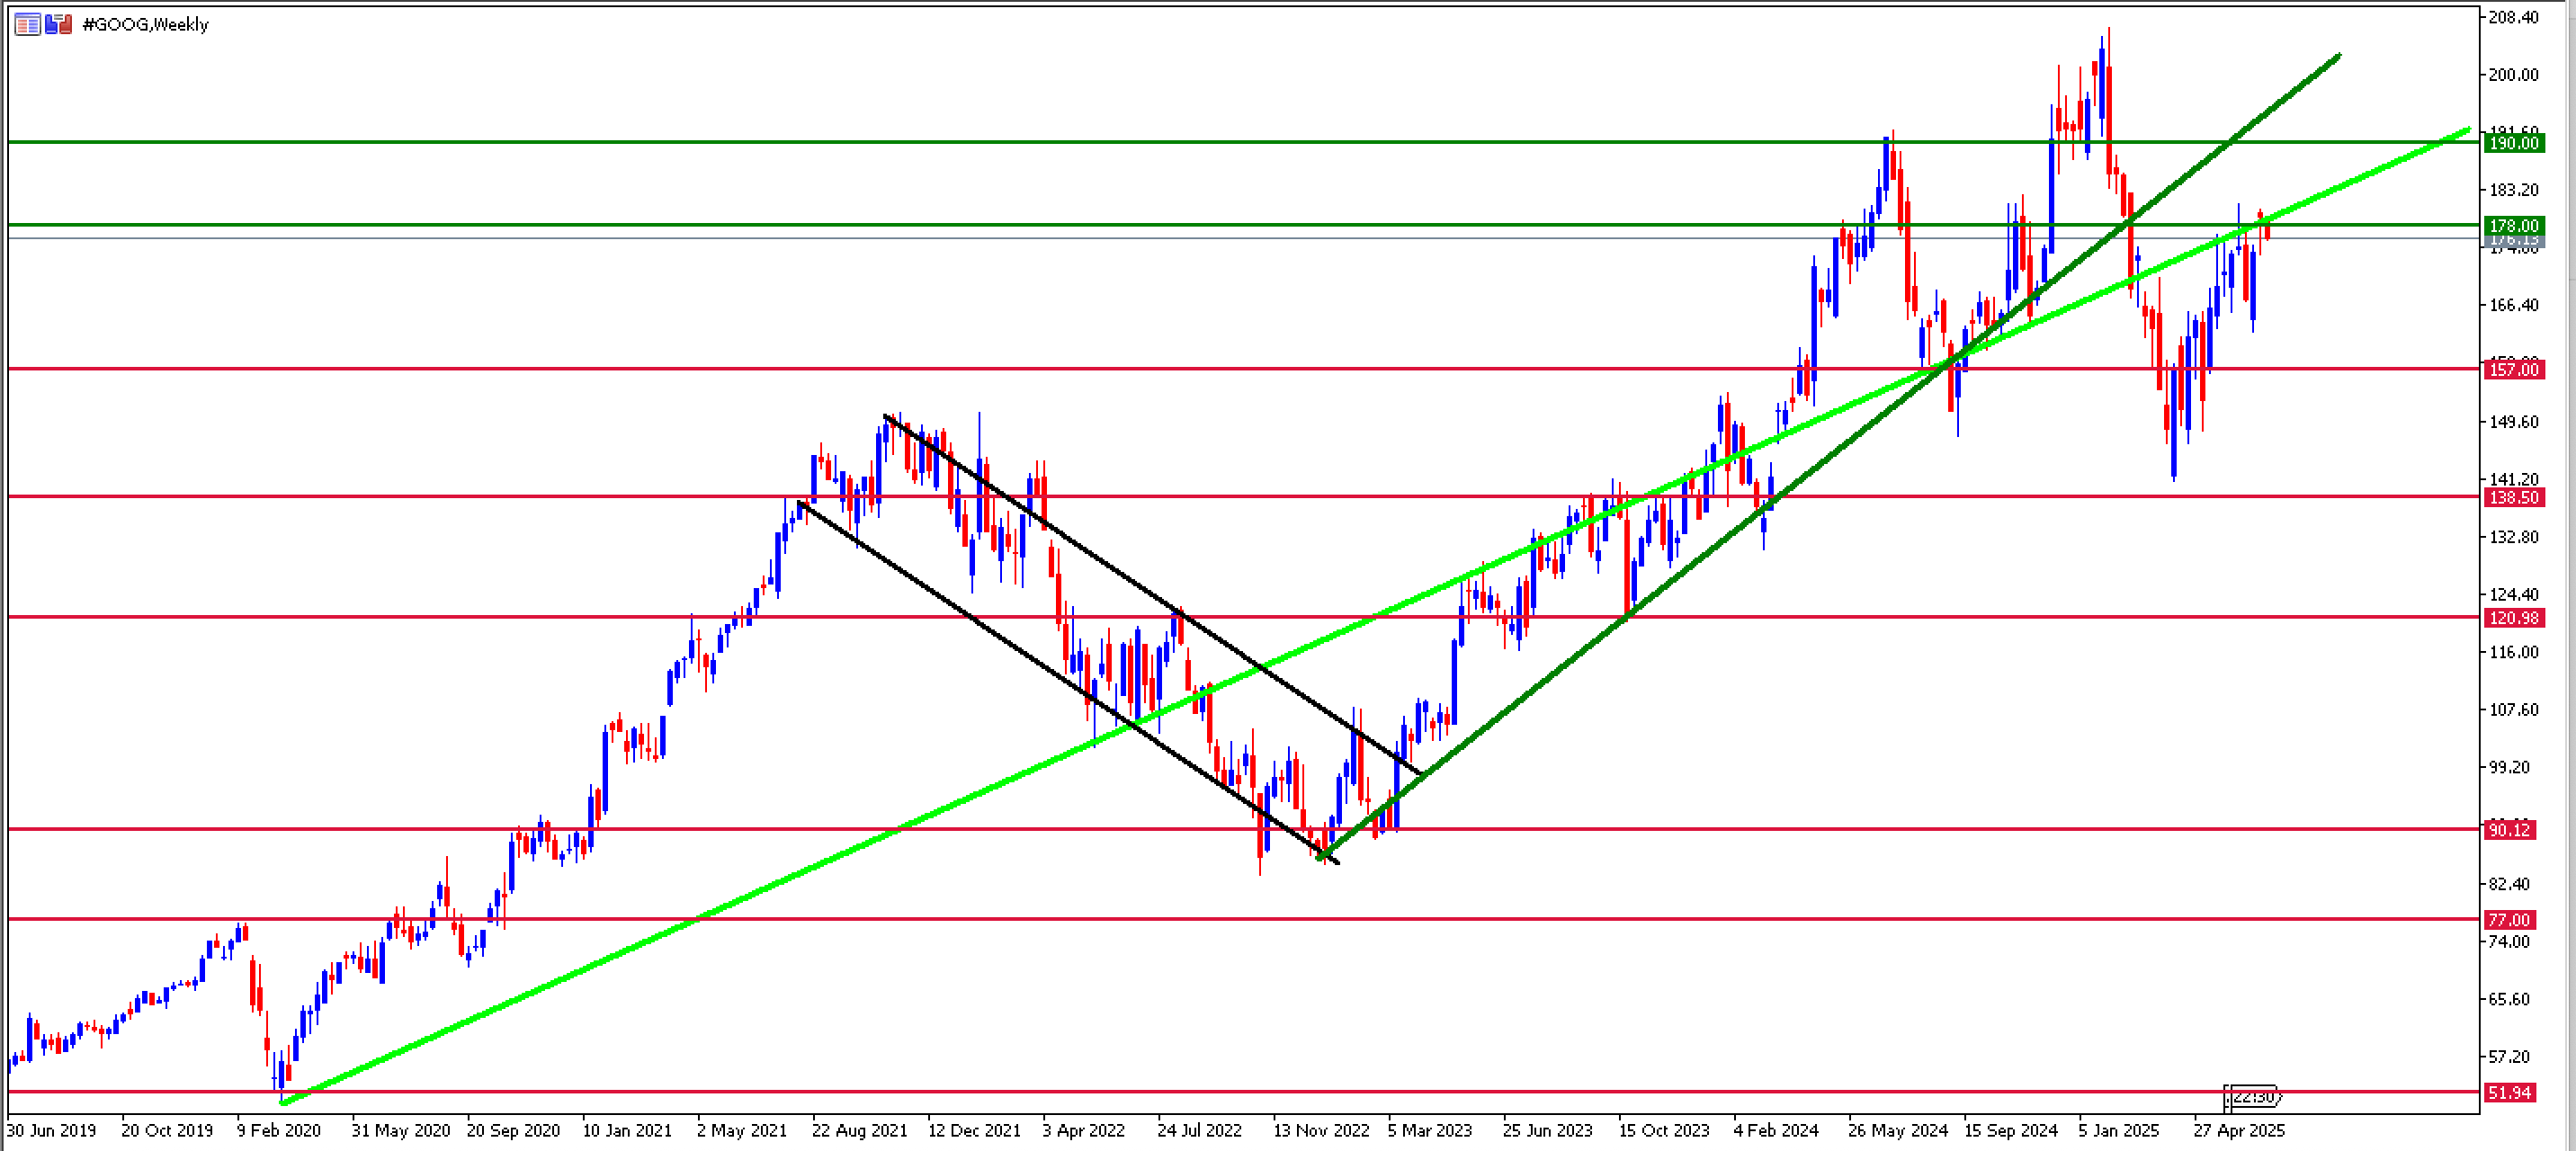Click the 138.50 red price label
The image size is (2576, 1151).
tap(2513, 497)
